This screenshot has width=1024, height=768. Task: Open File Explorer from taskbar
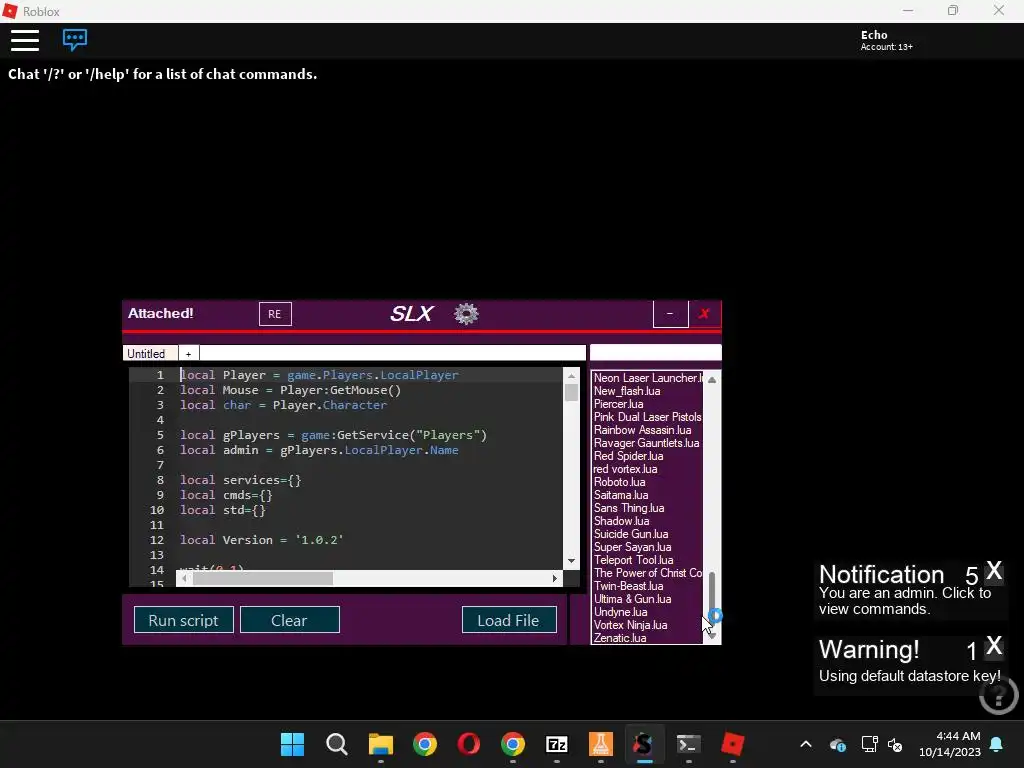point(381,744)
